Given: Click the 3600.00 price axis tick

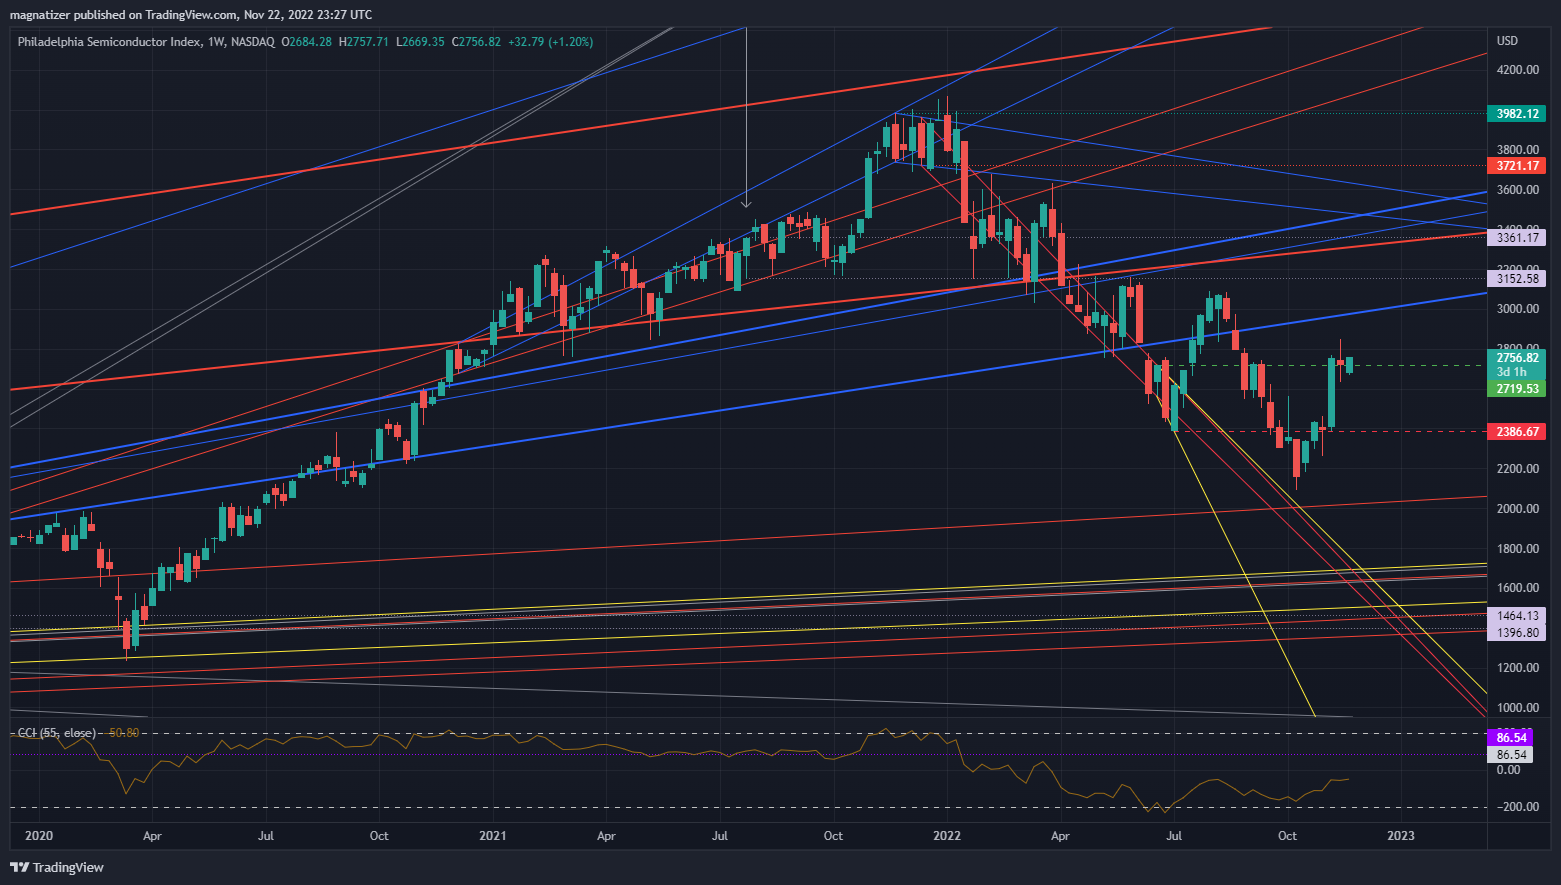Looking at the screenshot, I should pyautogui.click(x=1517, y=190).
